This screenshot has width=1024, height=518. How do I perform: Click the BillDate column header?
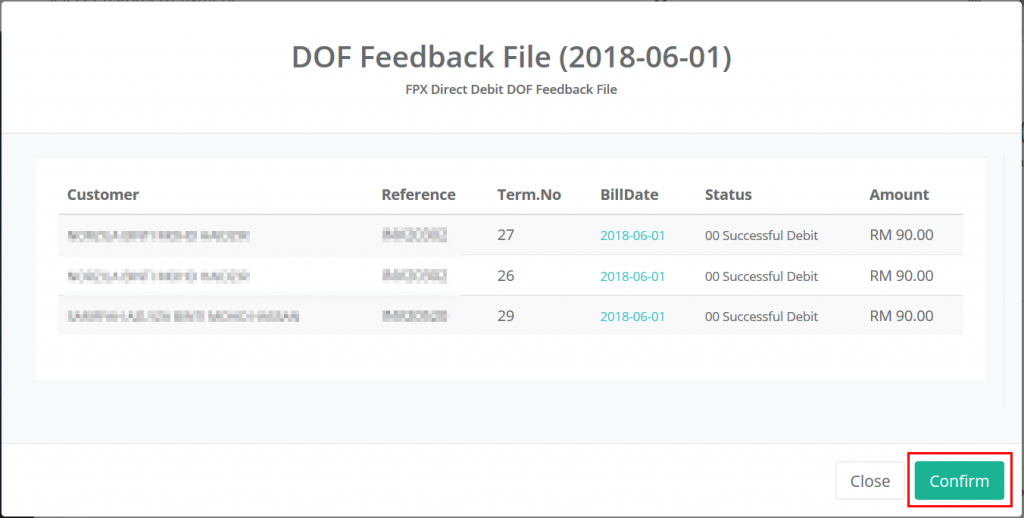point(629,195)
